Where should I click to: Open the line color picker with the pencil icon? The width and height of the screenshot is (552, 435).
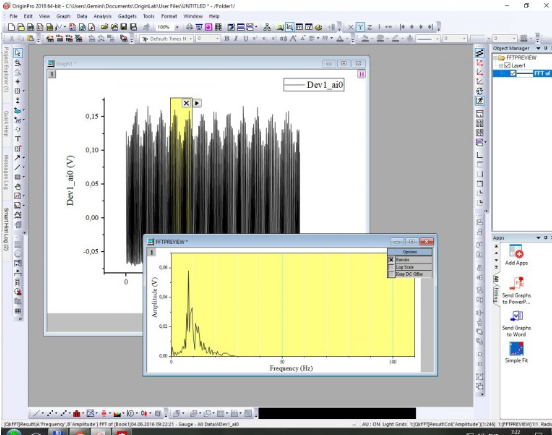point(396,39)
